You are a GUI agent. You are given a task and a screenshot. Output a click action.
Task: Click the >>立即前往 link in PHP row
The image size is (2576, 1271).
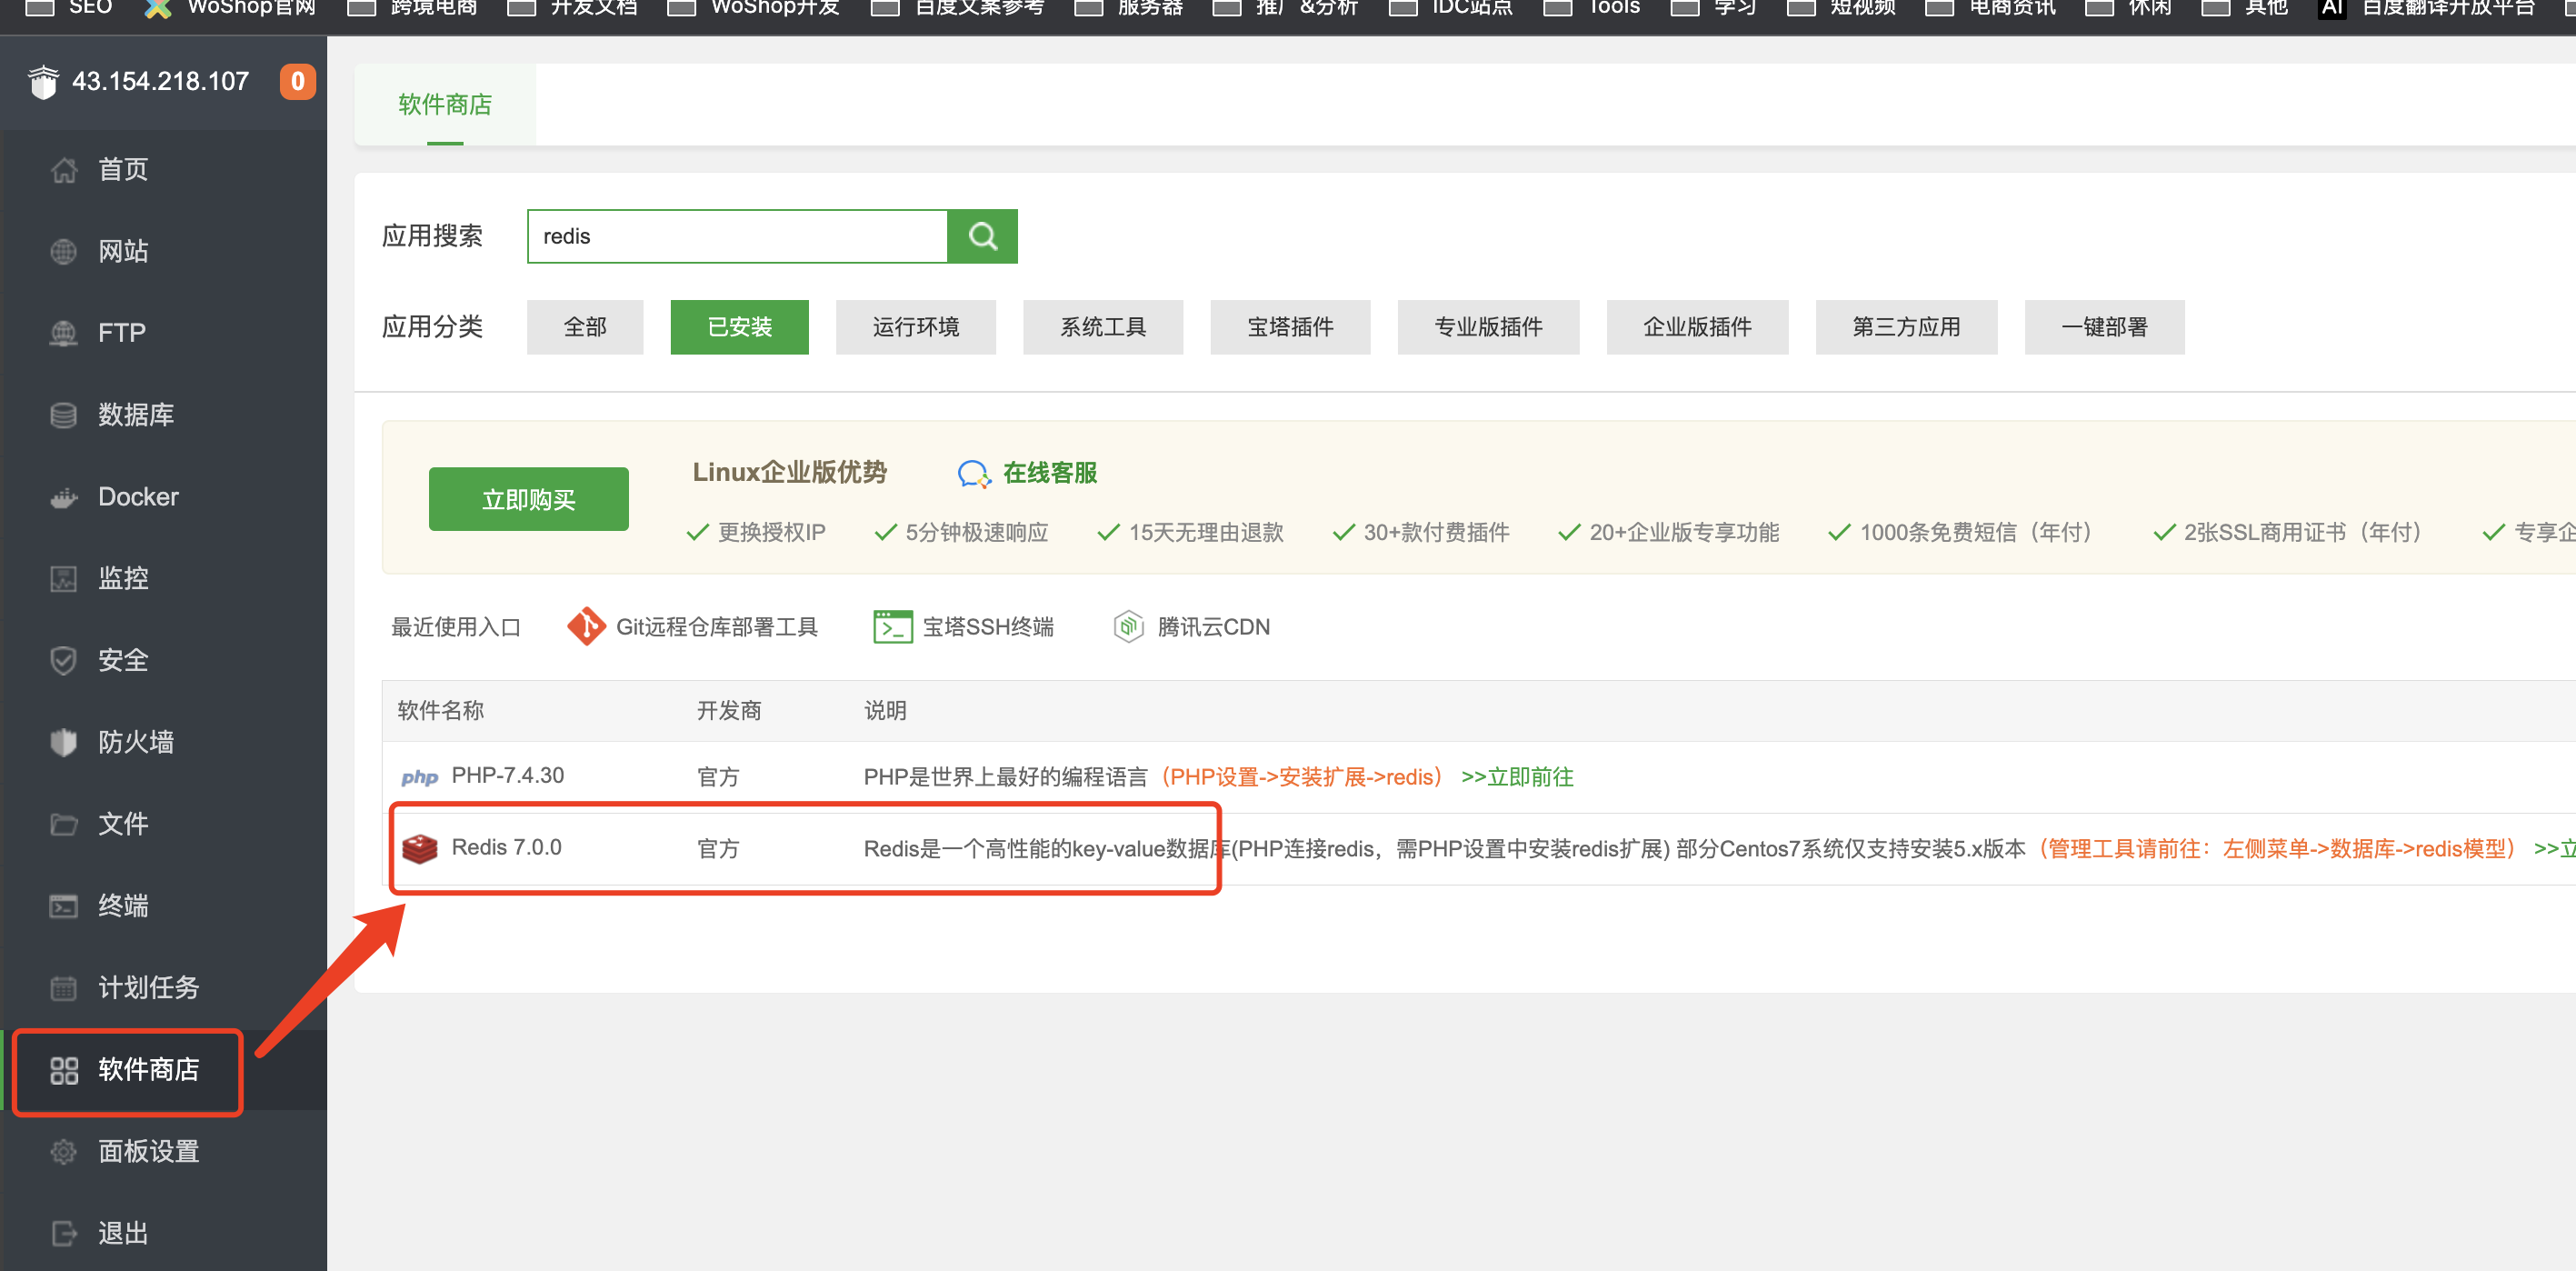(x=1516, y=777)
